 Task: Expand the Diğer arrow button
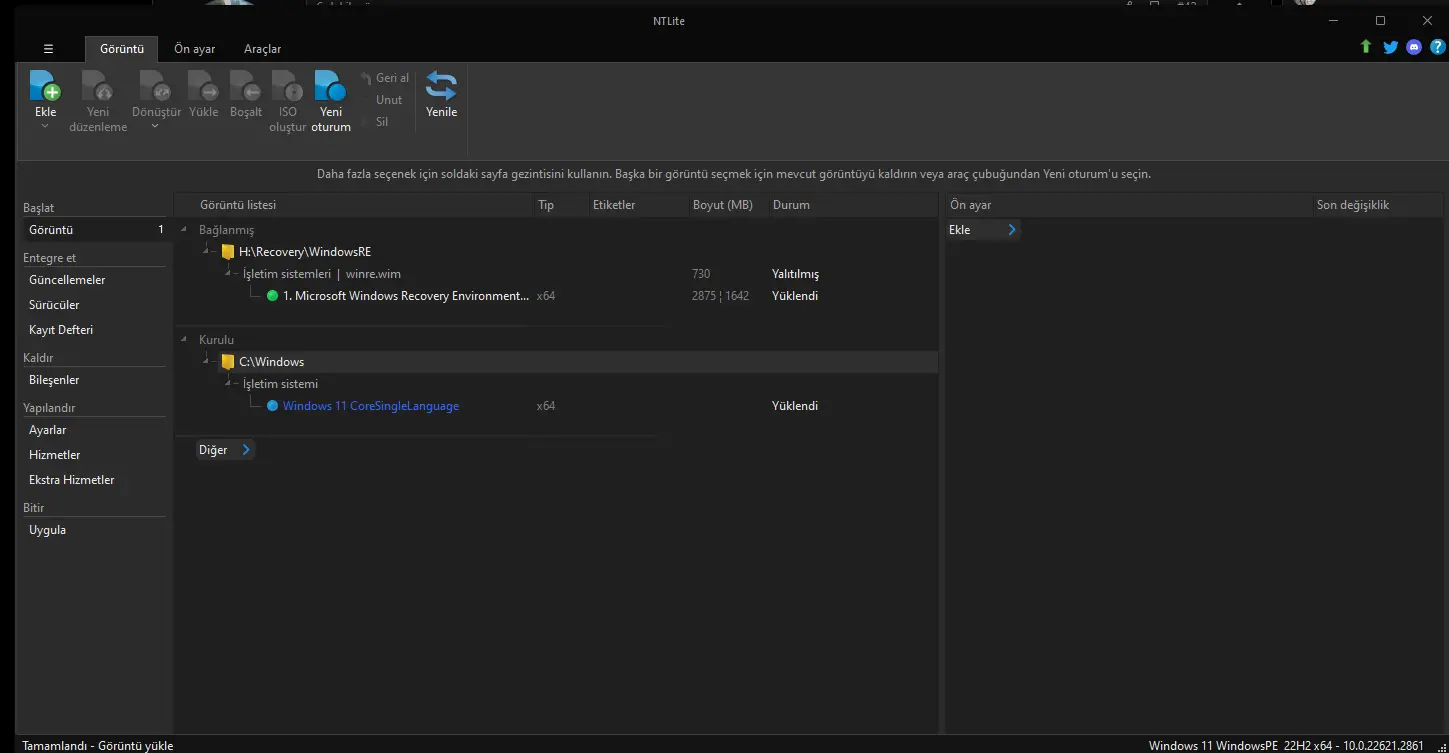point(246,450)
